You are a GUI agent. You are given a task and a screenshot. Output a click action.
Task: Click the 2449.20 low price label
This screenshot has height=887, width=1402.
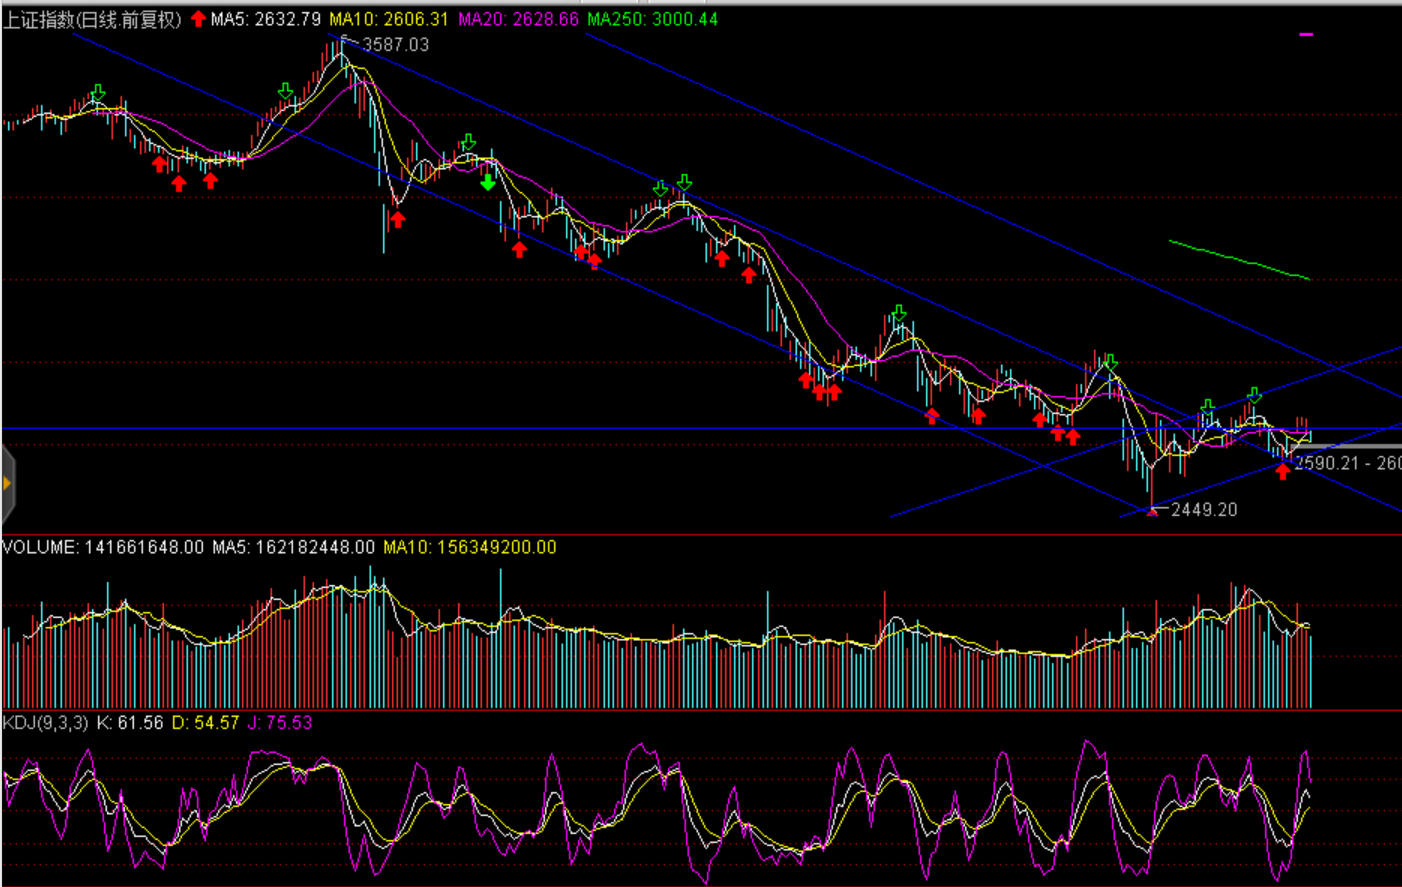[x=1204, y=510]
